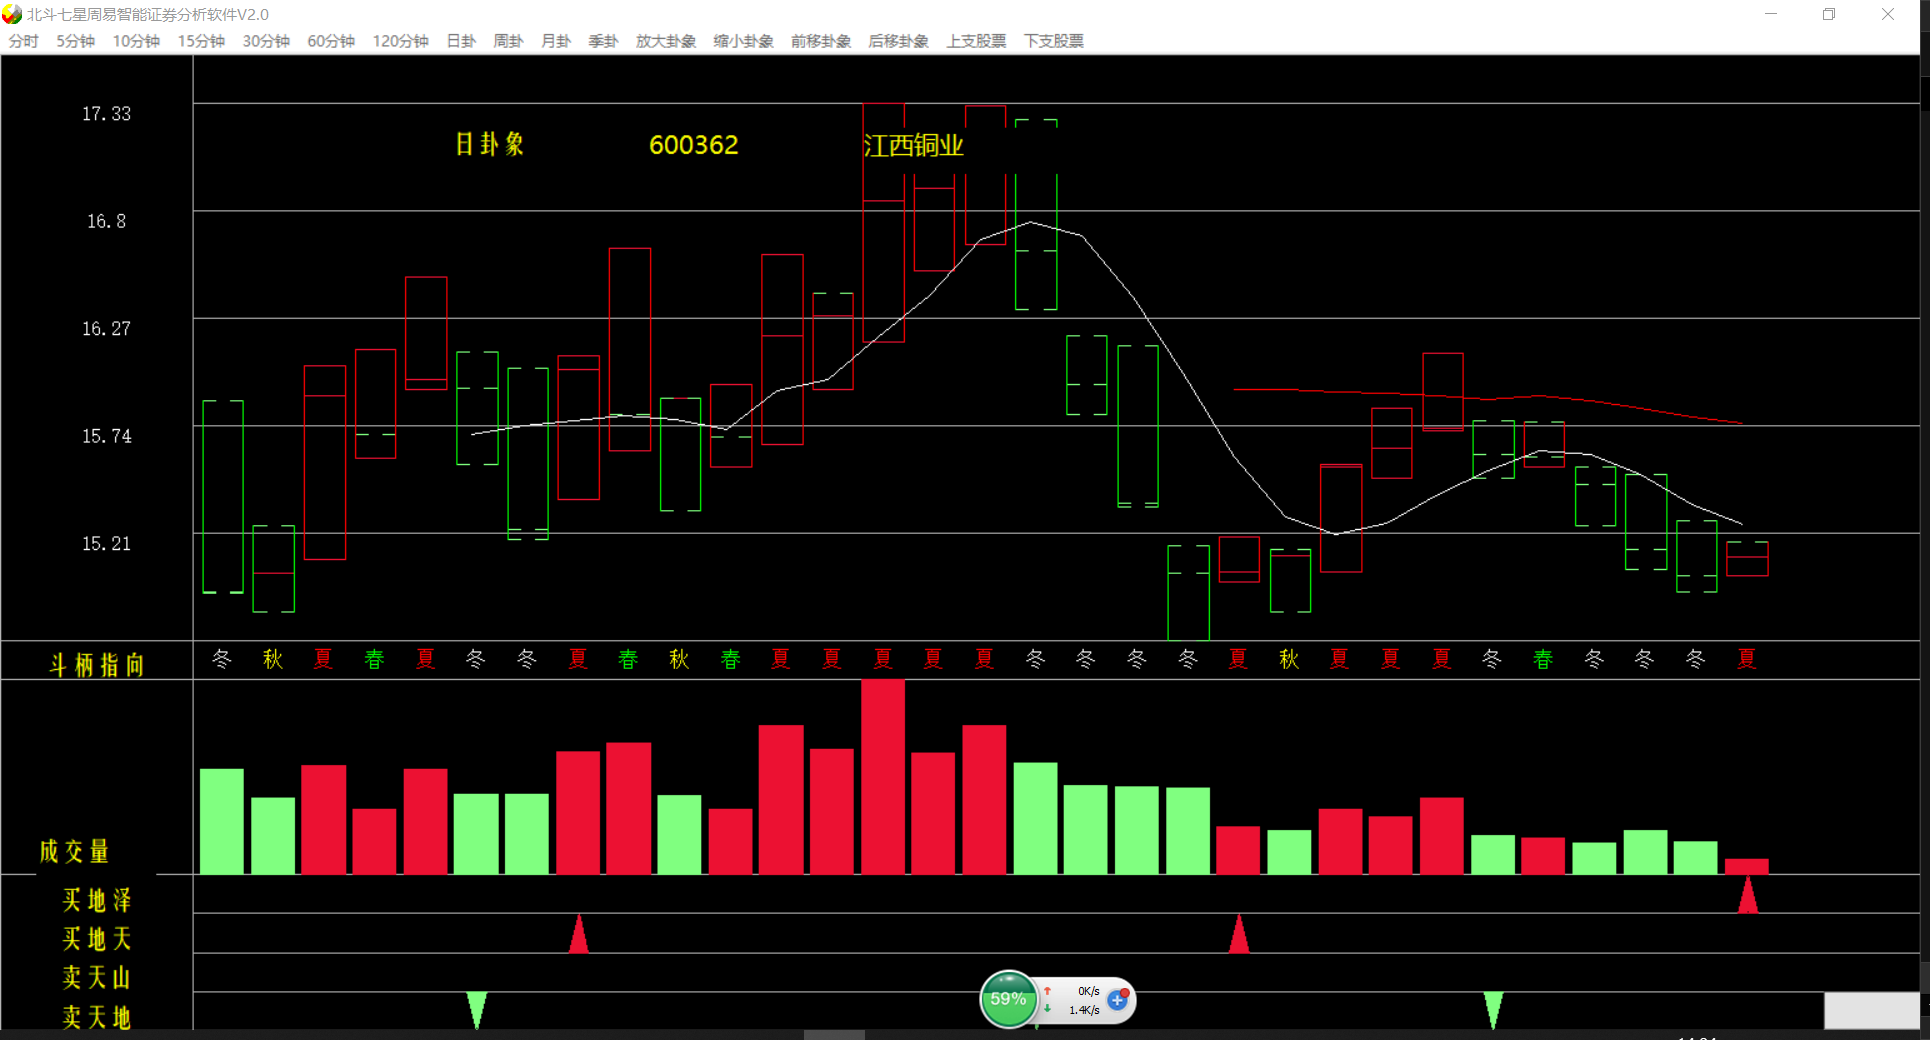The height and width of the screenshot is (1040, 1930).
Task: Click the 买地天 indicator label
Action: click(97, 939)
